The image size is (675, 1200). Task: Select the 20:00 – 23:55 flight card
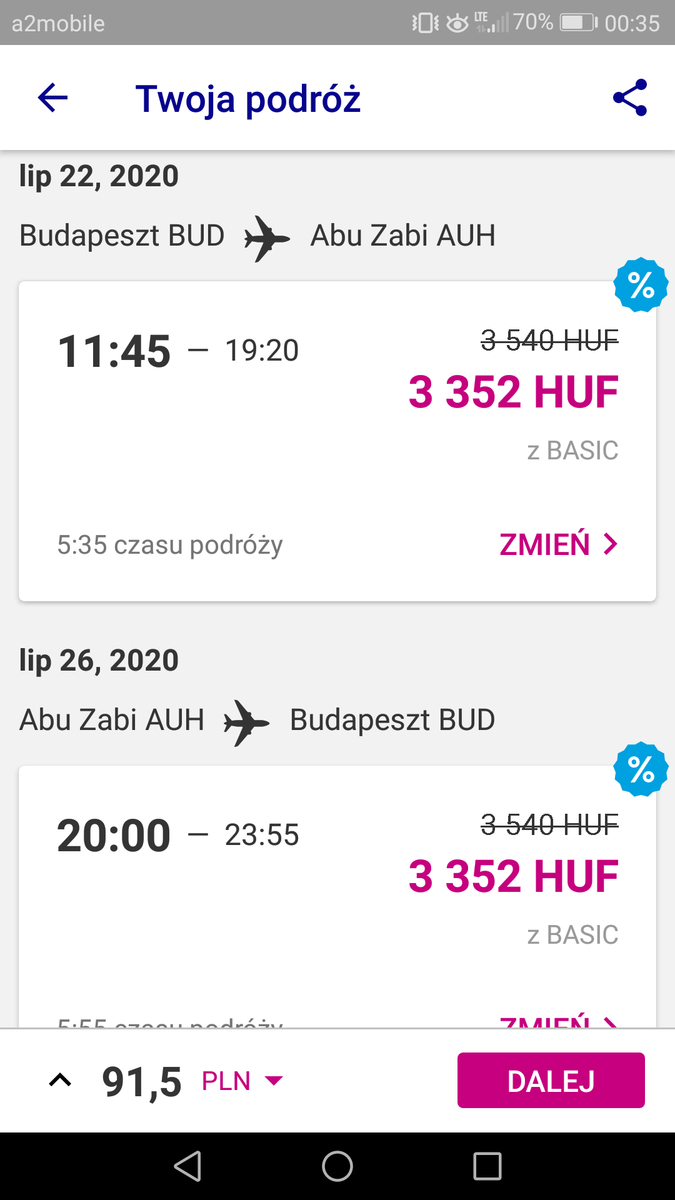pos(337,897)
